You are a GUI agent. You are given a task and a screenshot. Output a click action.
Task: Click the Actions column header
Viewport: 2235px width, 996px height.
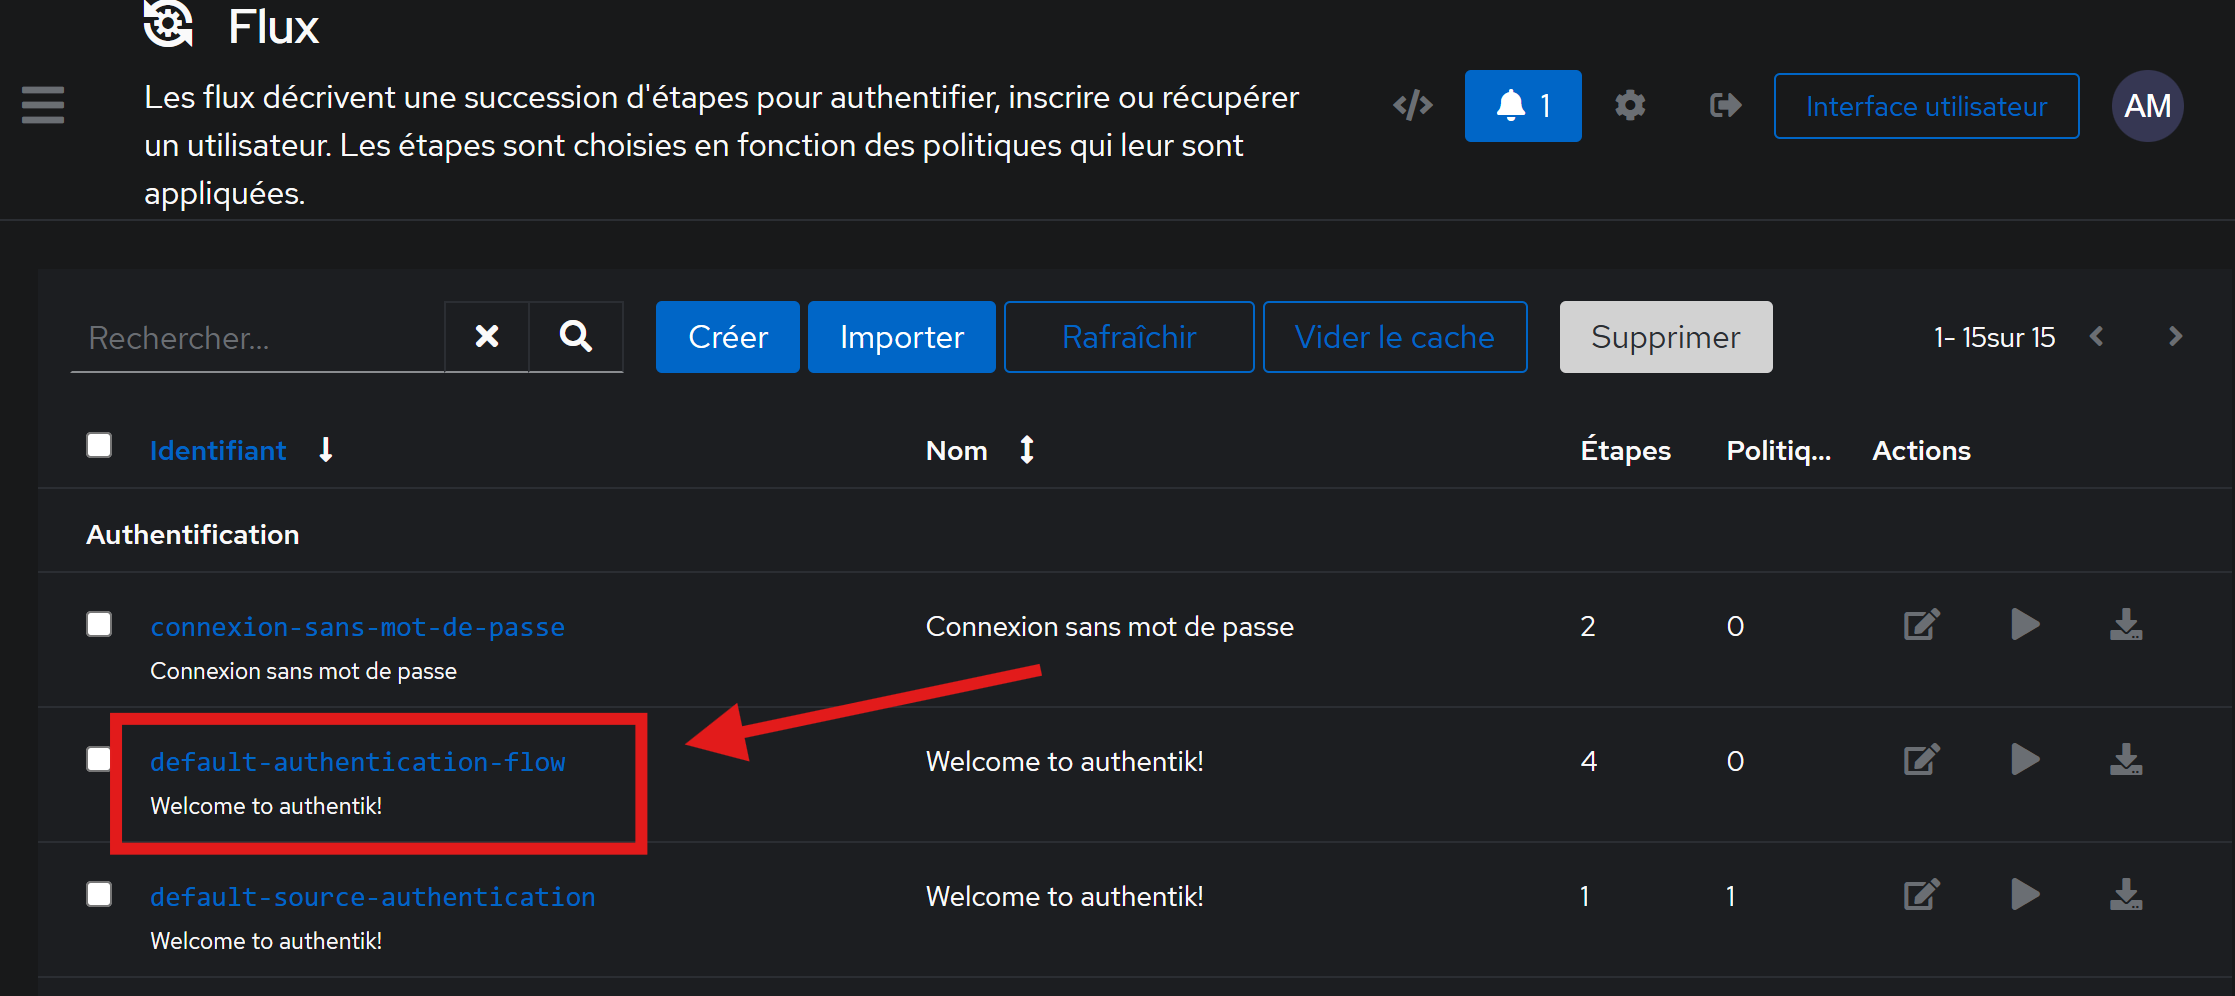pos(1921,451)
